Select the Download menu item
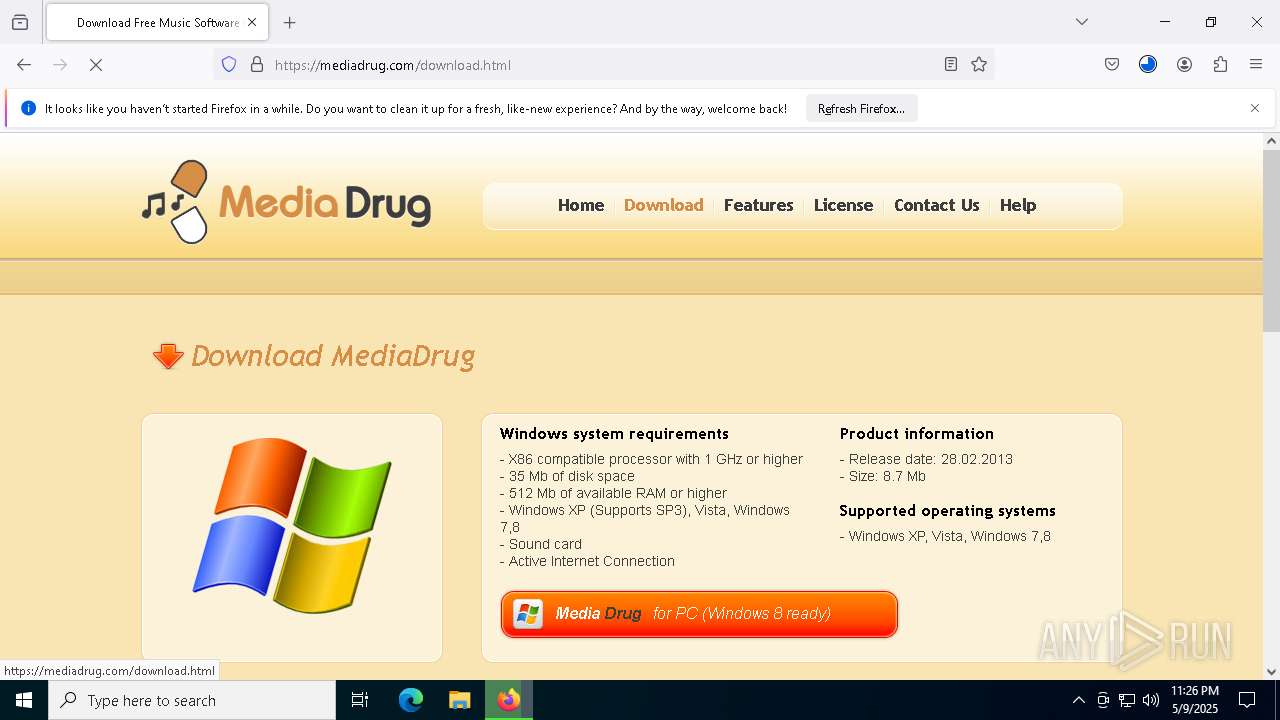The image size is (1280, 720). tap(663, 205)
